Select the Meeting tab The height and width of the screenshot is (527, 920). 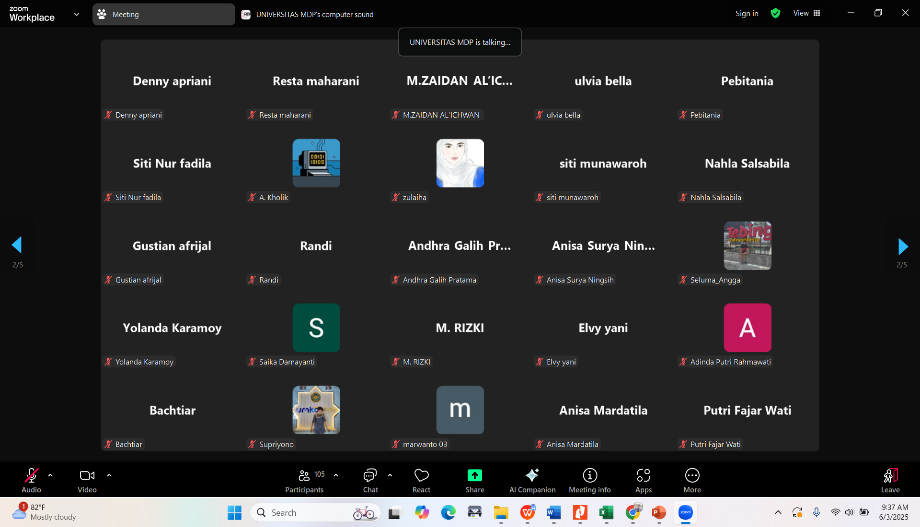[163, 14]
